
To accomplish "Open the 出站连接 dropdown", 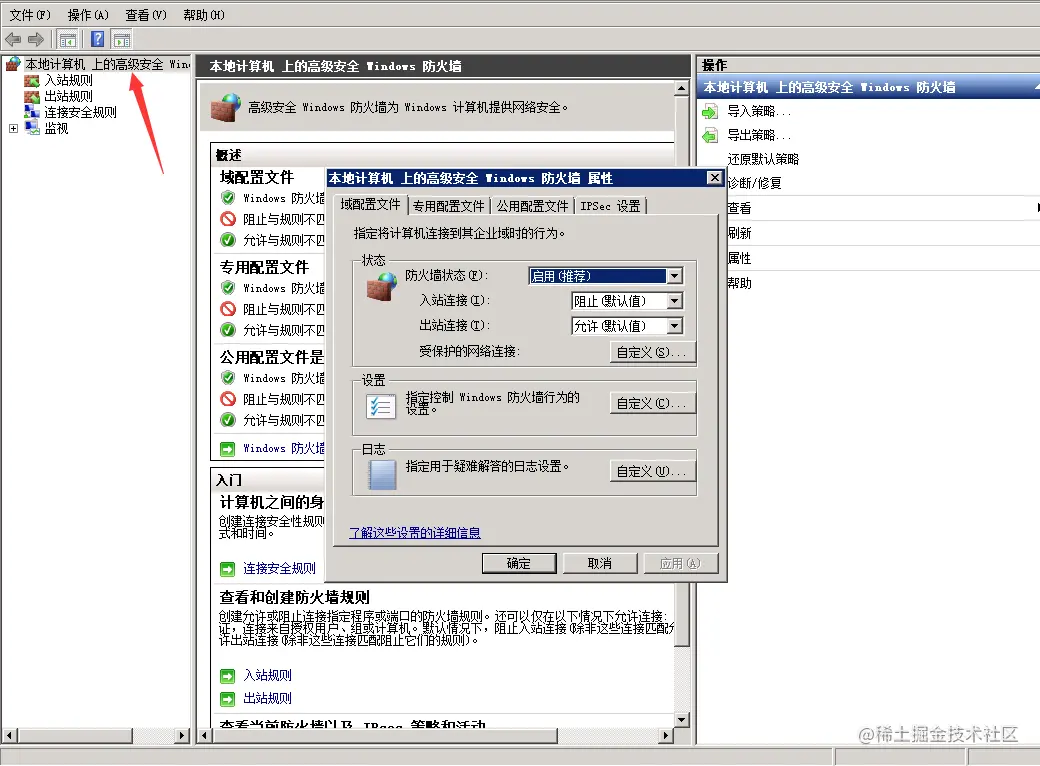I will 675,326.
